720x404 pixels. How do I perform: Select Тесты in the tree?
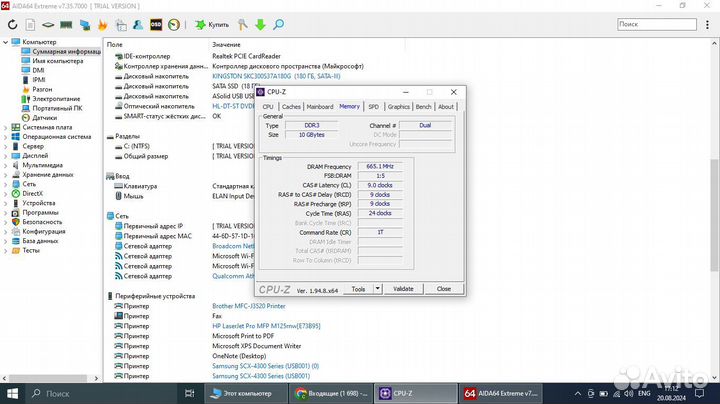[x=31, y=250]
